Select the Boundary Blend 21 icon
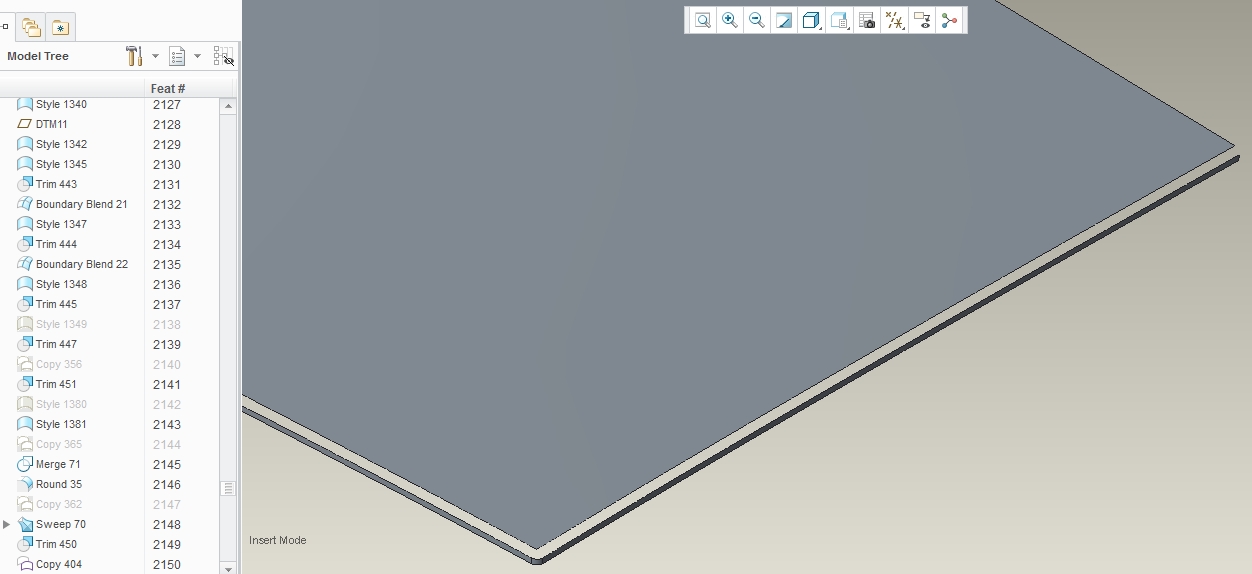 [x=25, y=204]
